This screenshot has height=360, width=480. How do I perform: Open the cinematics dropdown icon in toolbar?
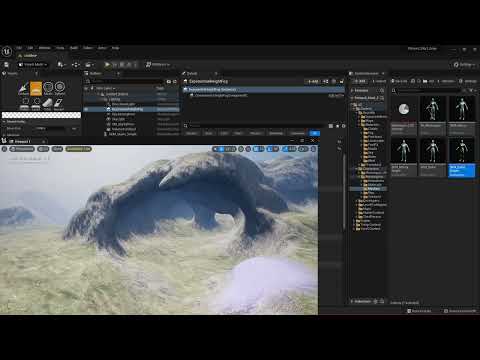pos(90,65)
